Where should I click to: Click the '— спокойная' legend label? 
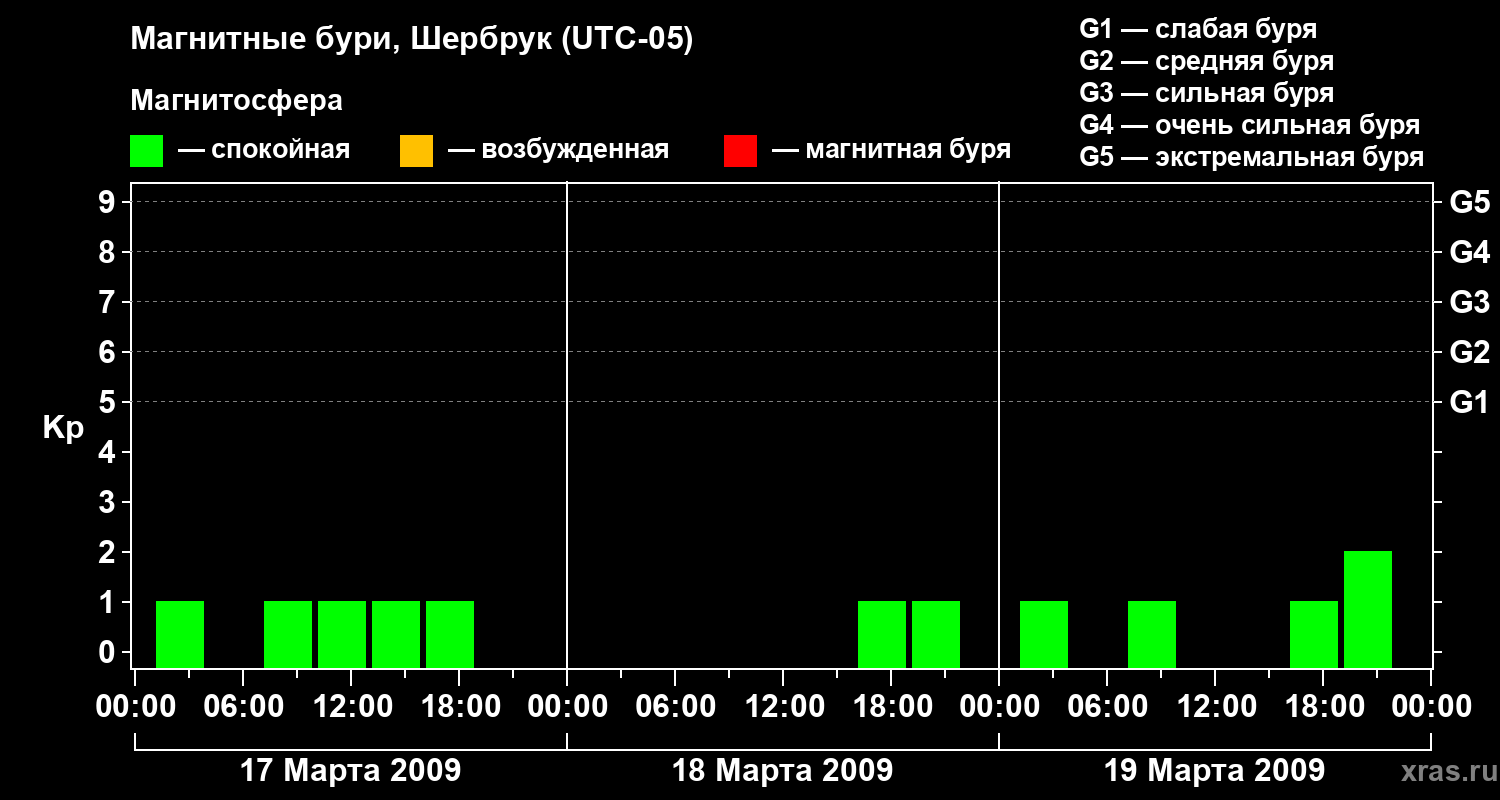coord(264,150)
